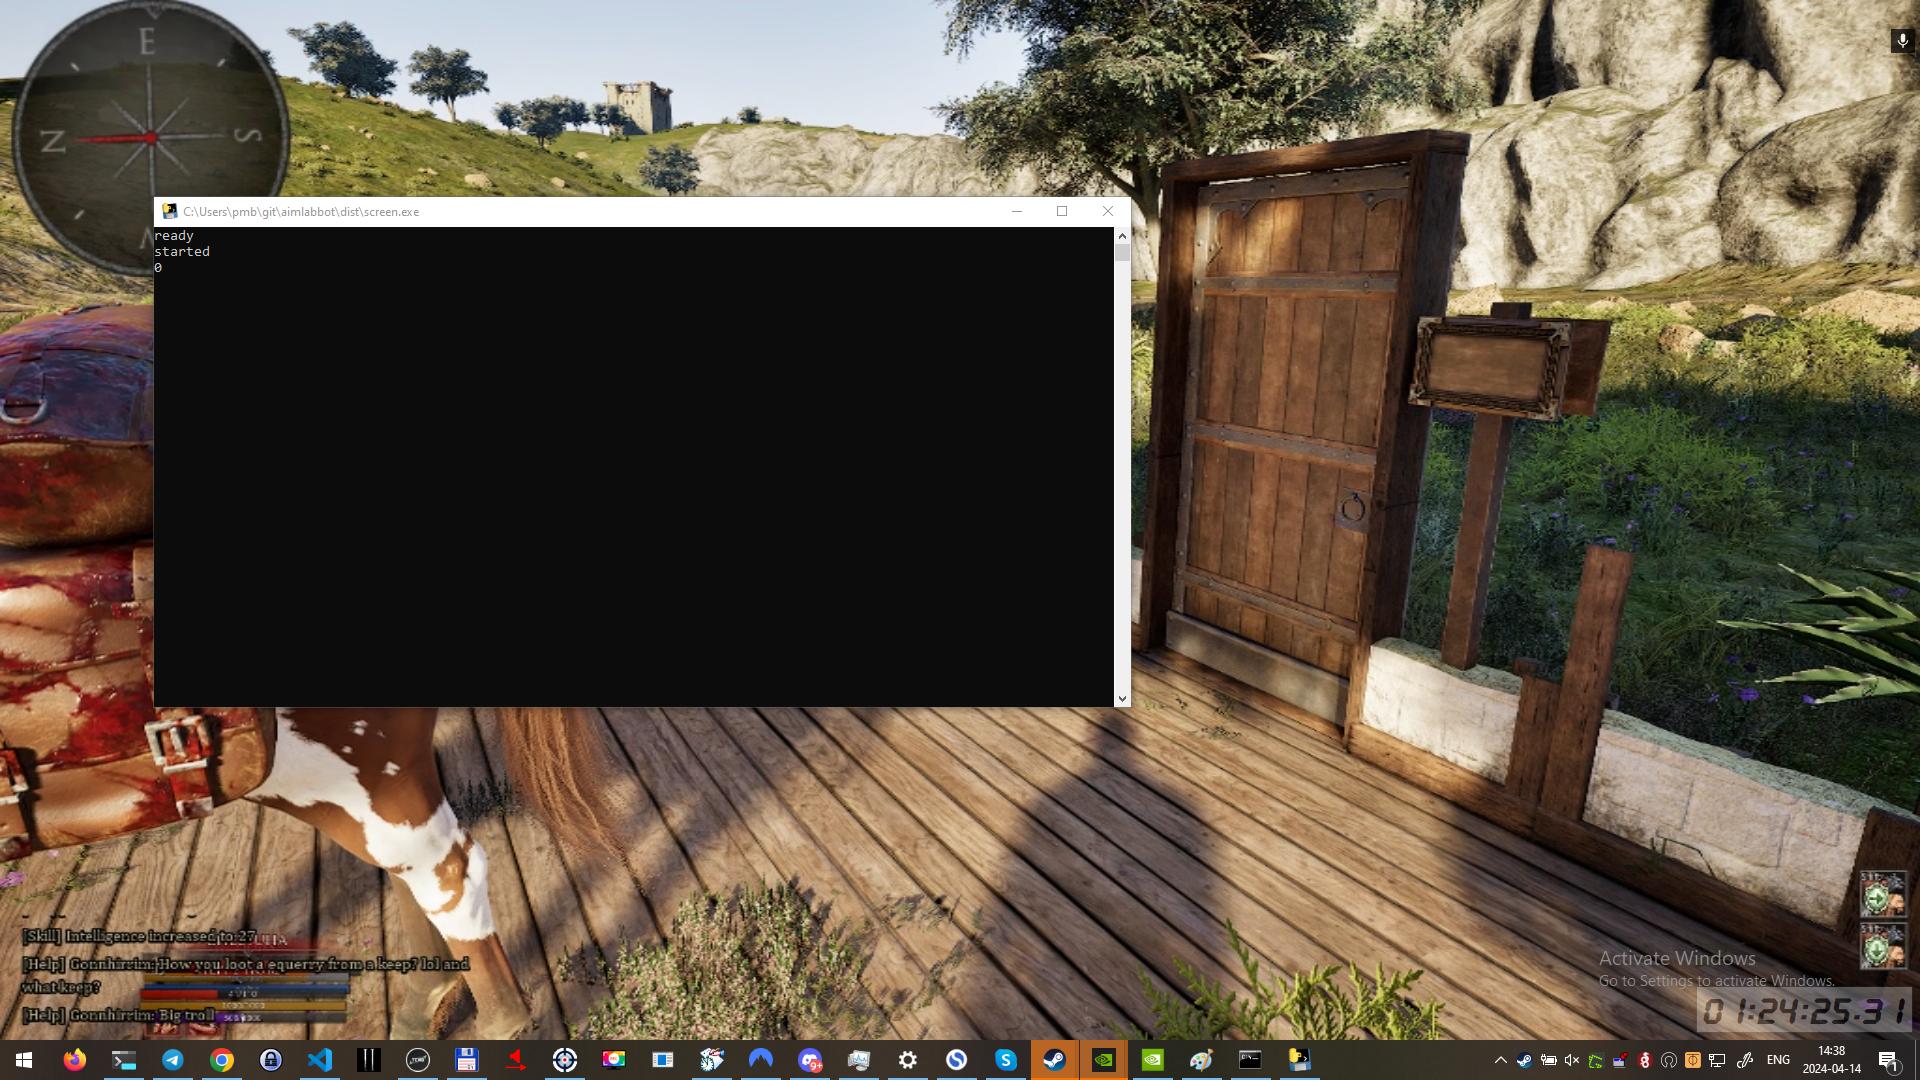Launch Firefox from the taskbar
Screen dimensions: 1920x1080
(x=74, y=1060)
